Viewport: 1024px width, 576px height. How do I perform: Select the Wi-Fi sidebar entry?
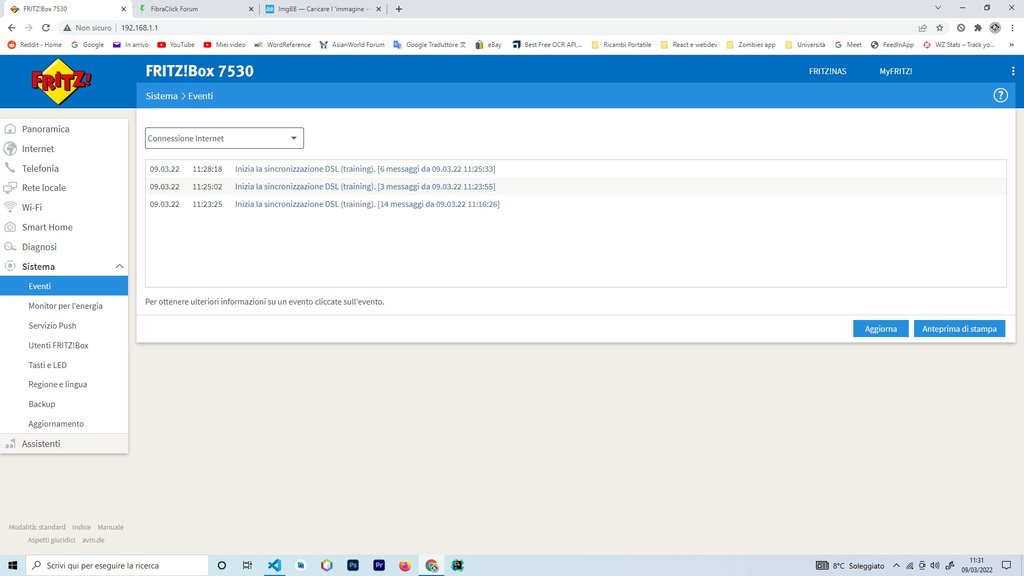32,207
